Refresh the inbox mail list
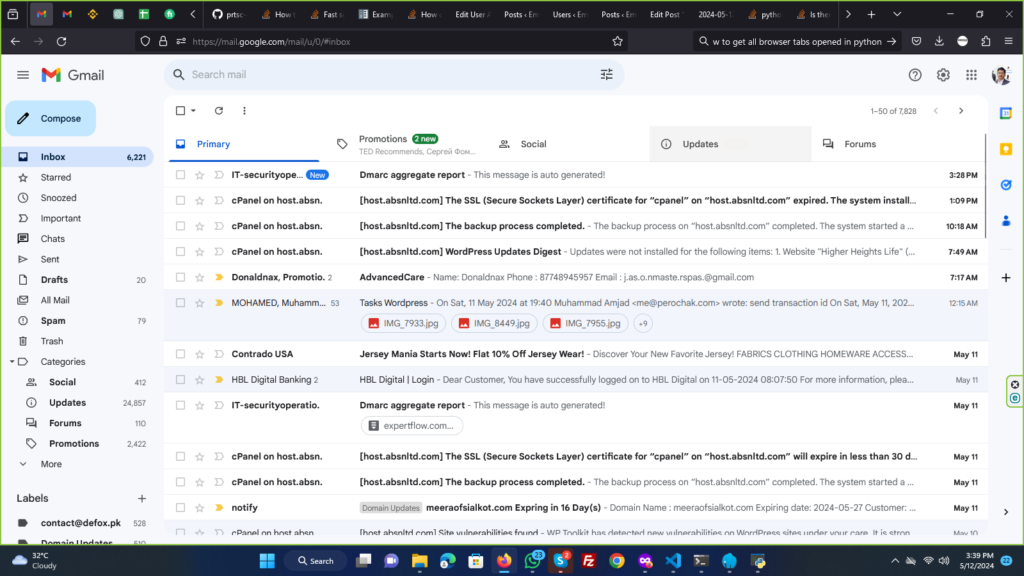This screenshot has width=1024, height=576. [x=219, y=111]
